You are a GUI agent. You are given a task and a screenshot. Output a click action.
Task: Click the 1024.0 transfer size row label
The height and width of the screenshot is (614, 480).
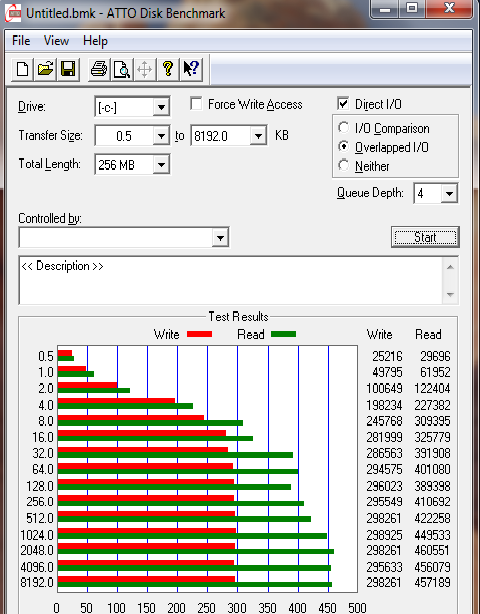pyautogui.click(x=37, y=535)
